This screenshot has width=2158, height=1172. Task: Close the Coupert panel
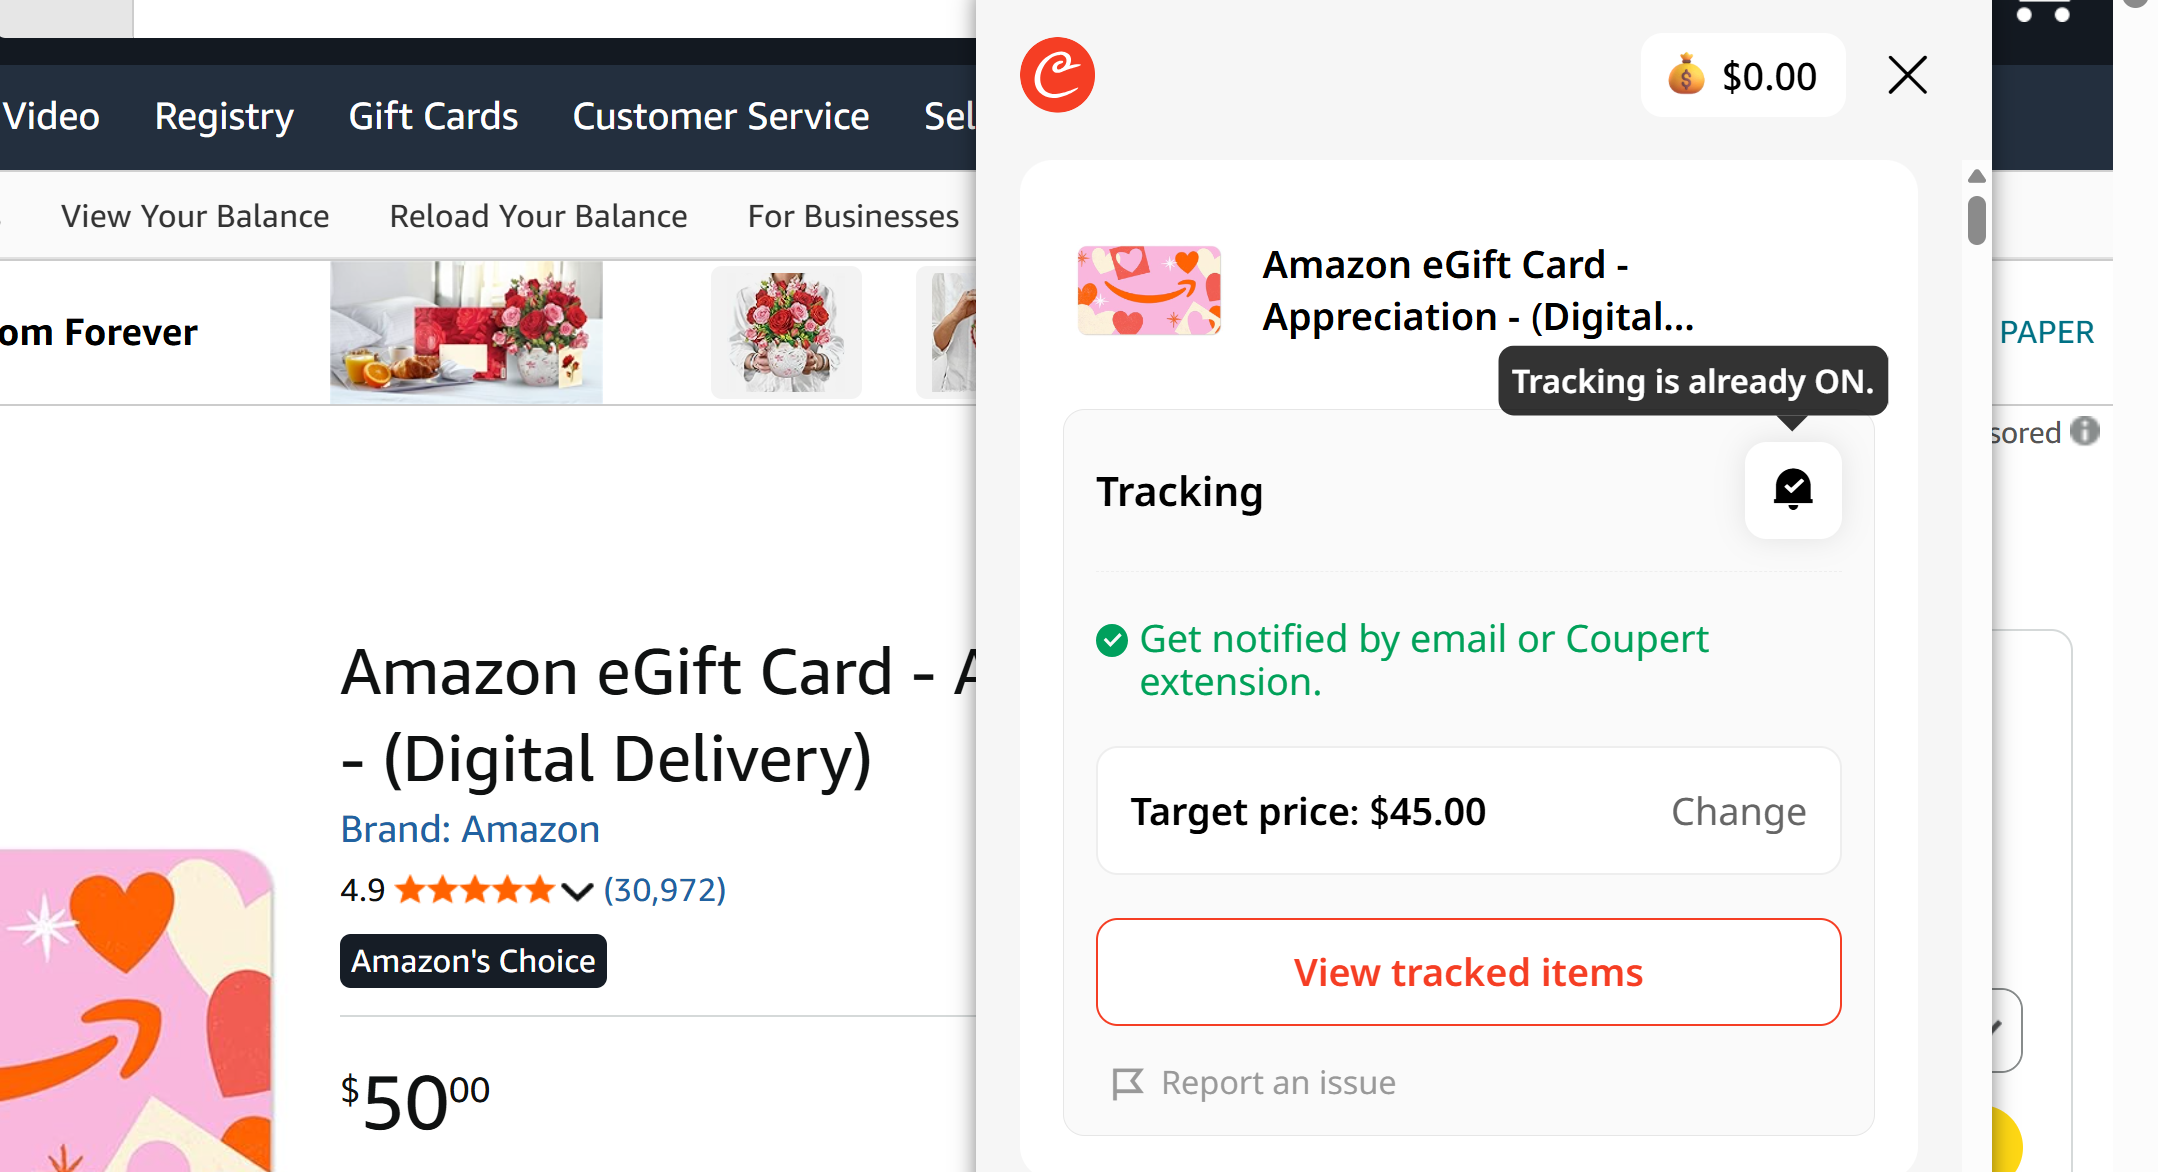[1907, 75]
